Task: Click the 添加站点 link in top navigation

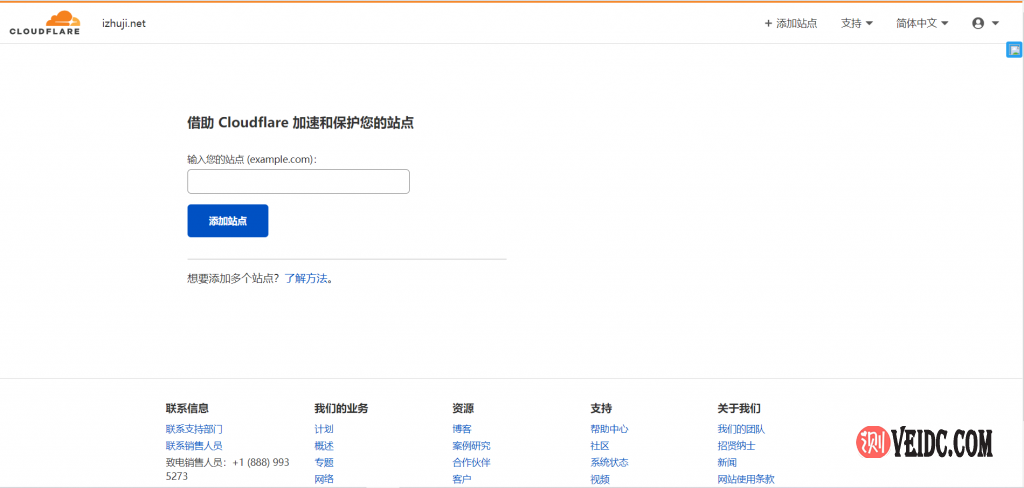Action: (x=791, y=24)
